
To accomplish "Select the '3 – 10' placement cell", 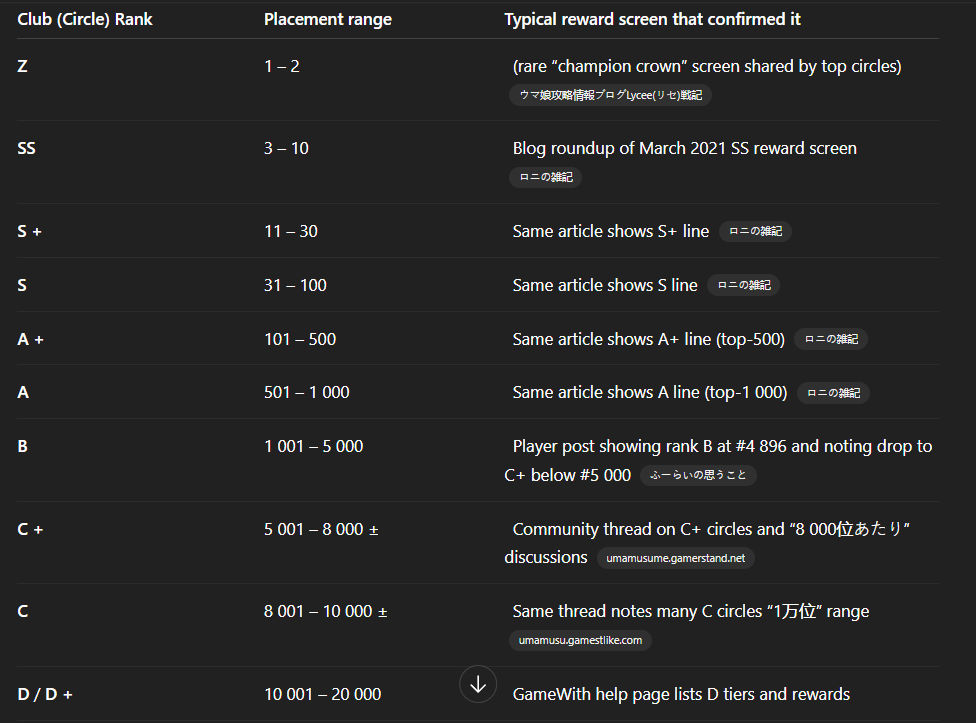I will 286,148.
